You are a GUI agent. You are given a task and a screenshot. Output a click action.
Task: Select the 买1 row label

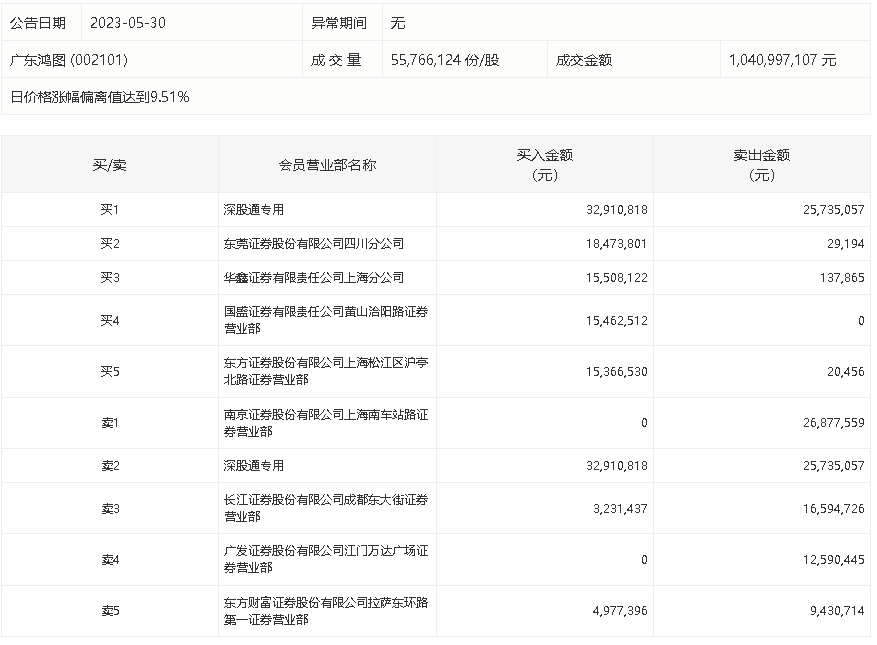[x=110, y=210]
